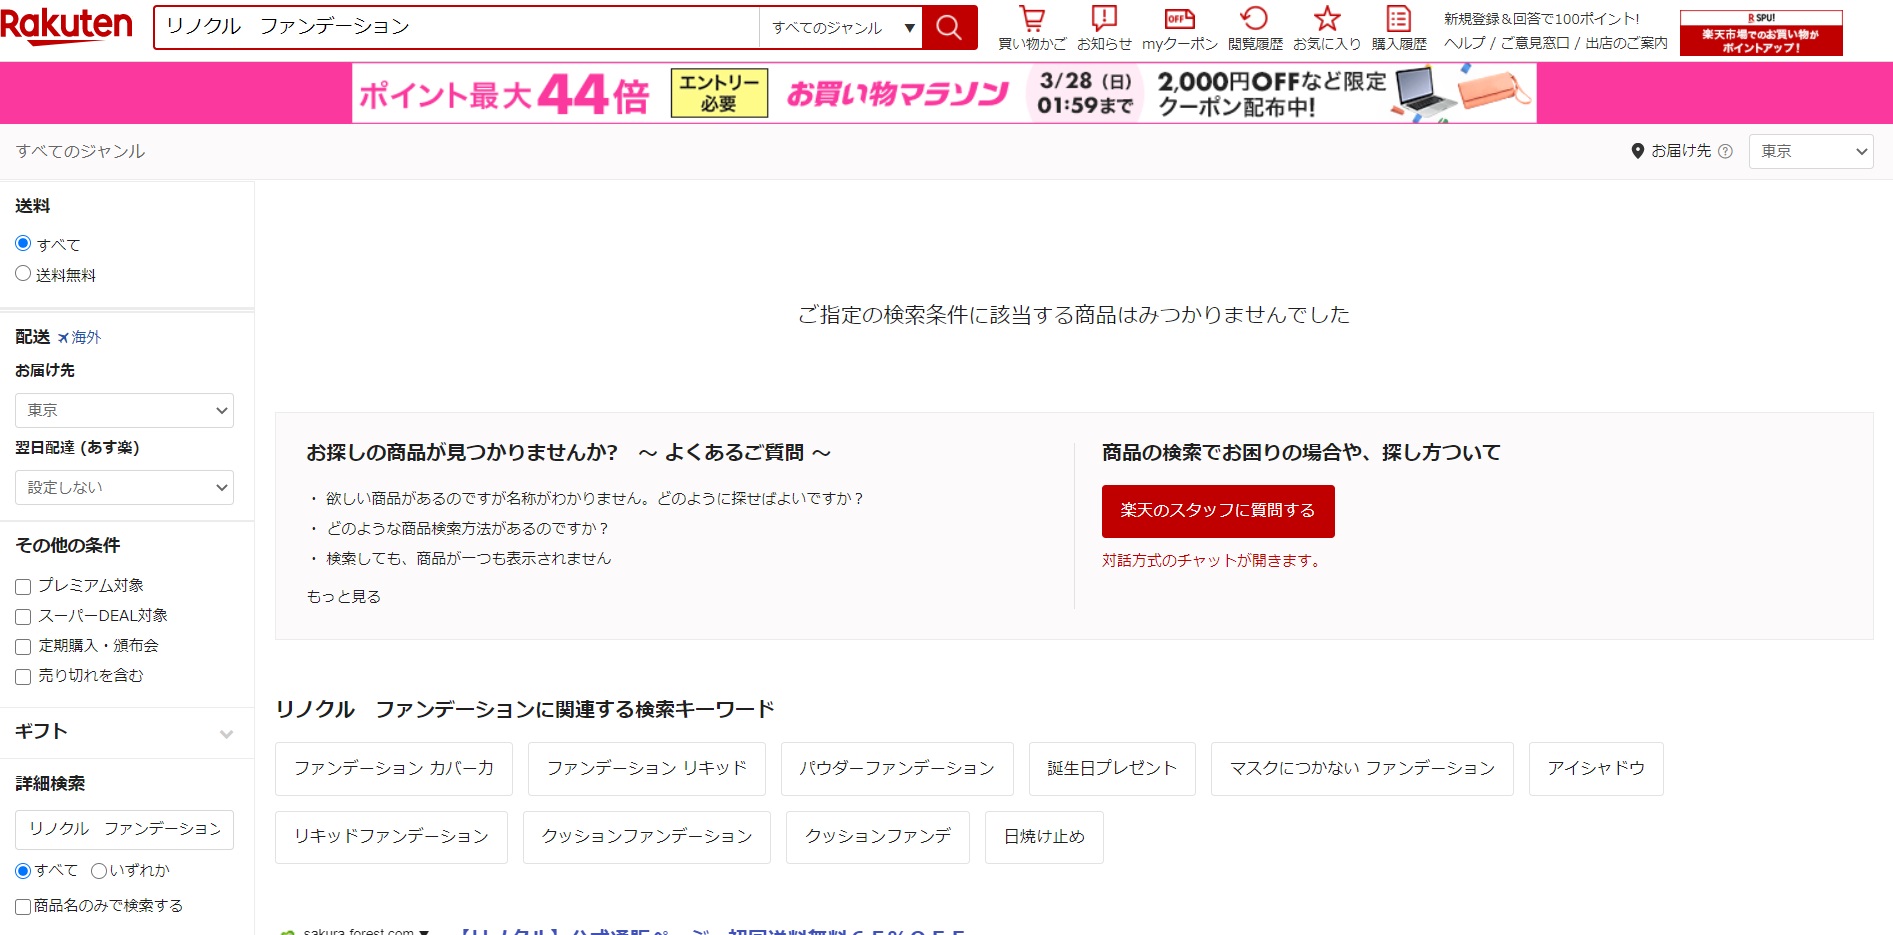Screen dimensions: 1893x935
Task: Open the すべてのジャンル dropdown in search bar
Action: click(x=841, y=28)
